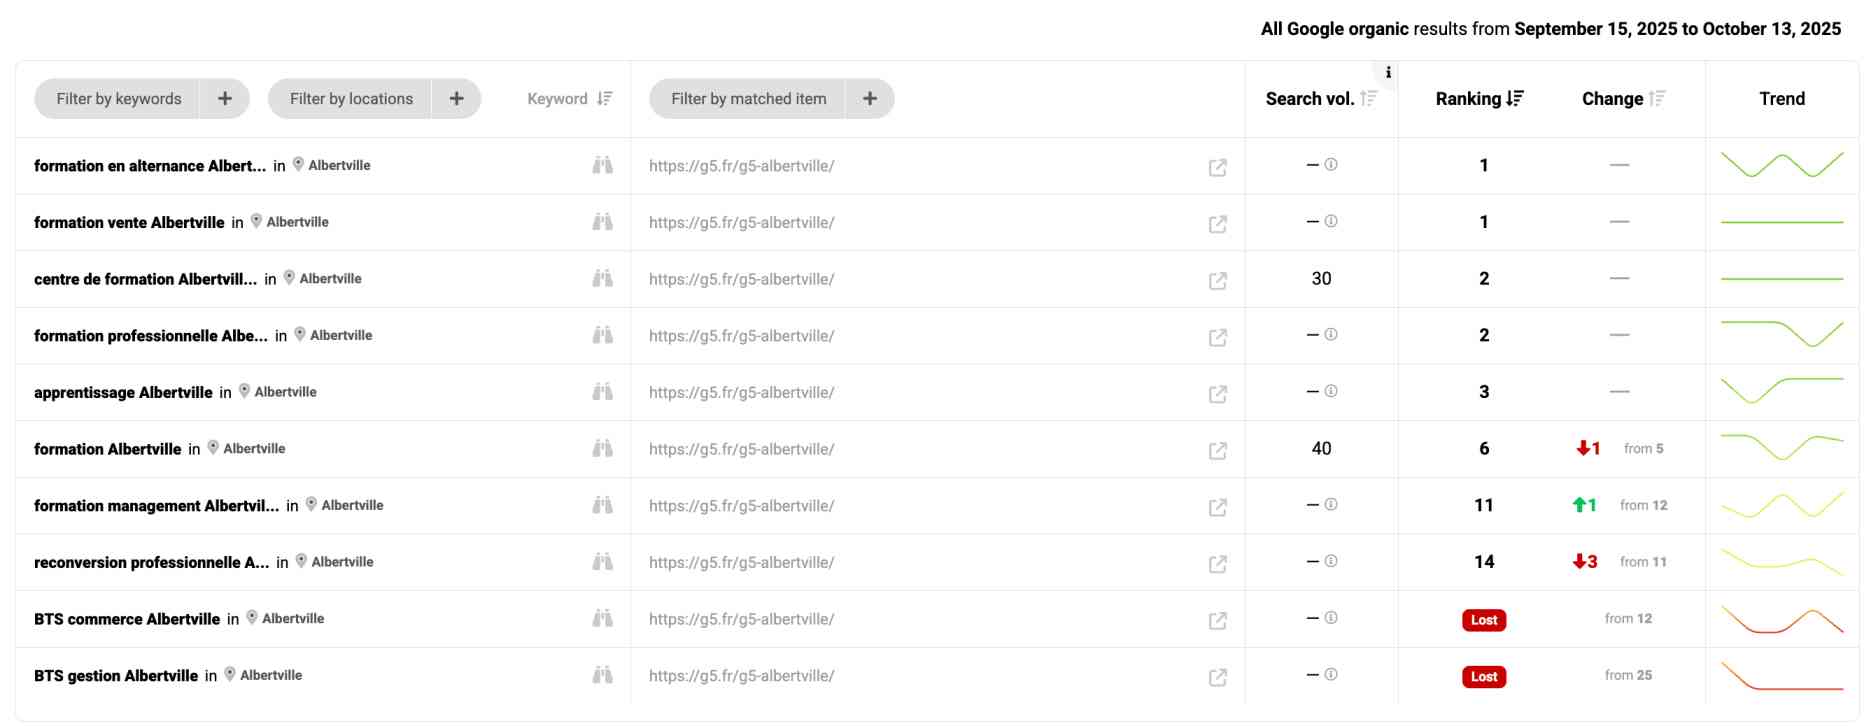Click plus icon next to Filter by locations
1871x726 pixels.
[x=457, y=99]
